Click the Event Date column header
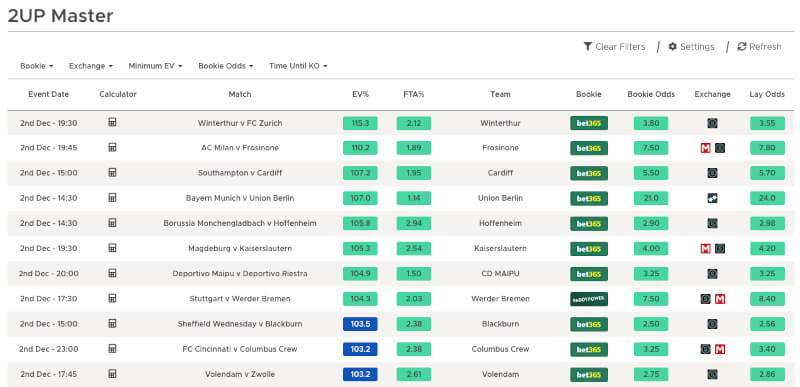 (48, 94)
